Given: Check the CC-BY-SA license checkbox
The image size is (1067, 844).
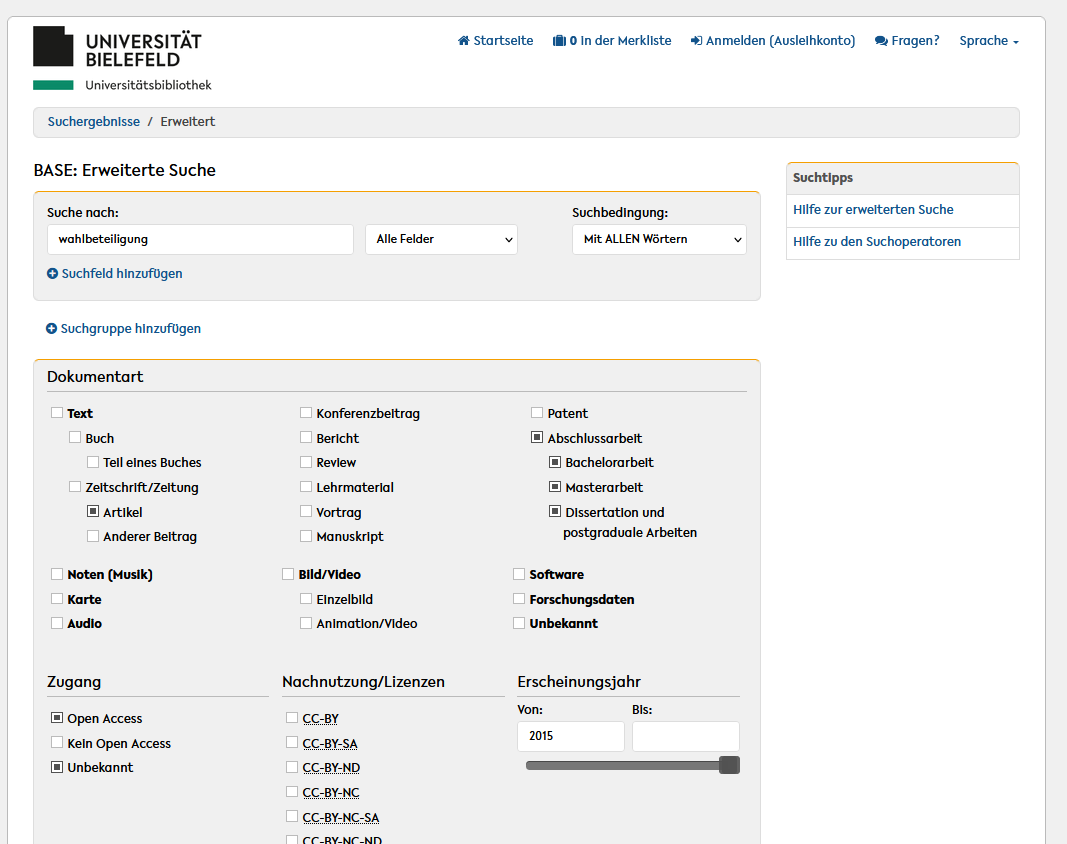Looking at the screenshot, I should 292,742.
